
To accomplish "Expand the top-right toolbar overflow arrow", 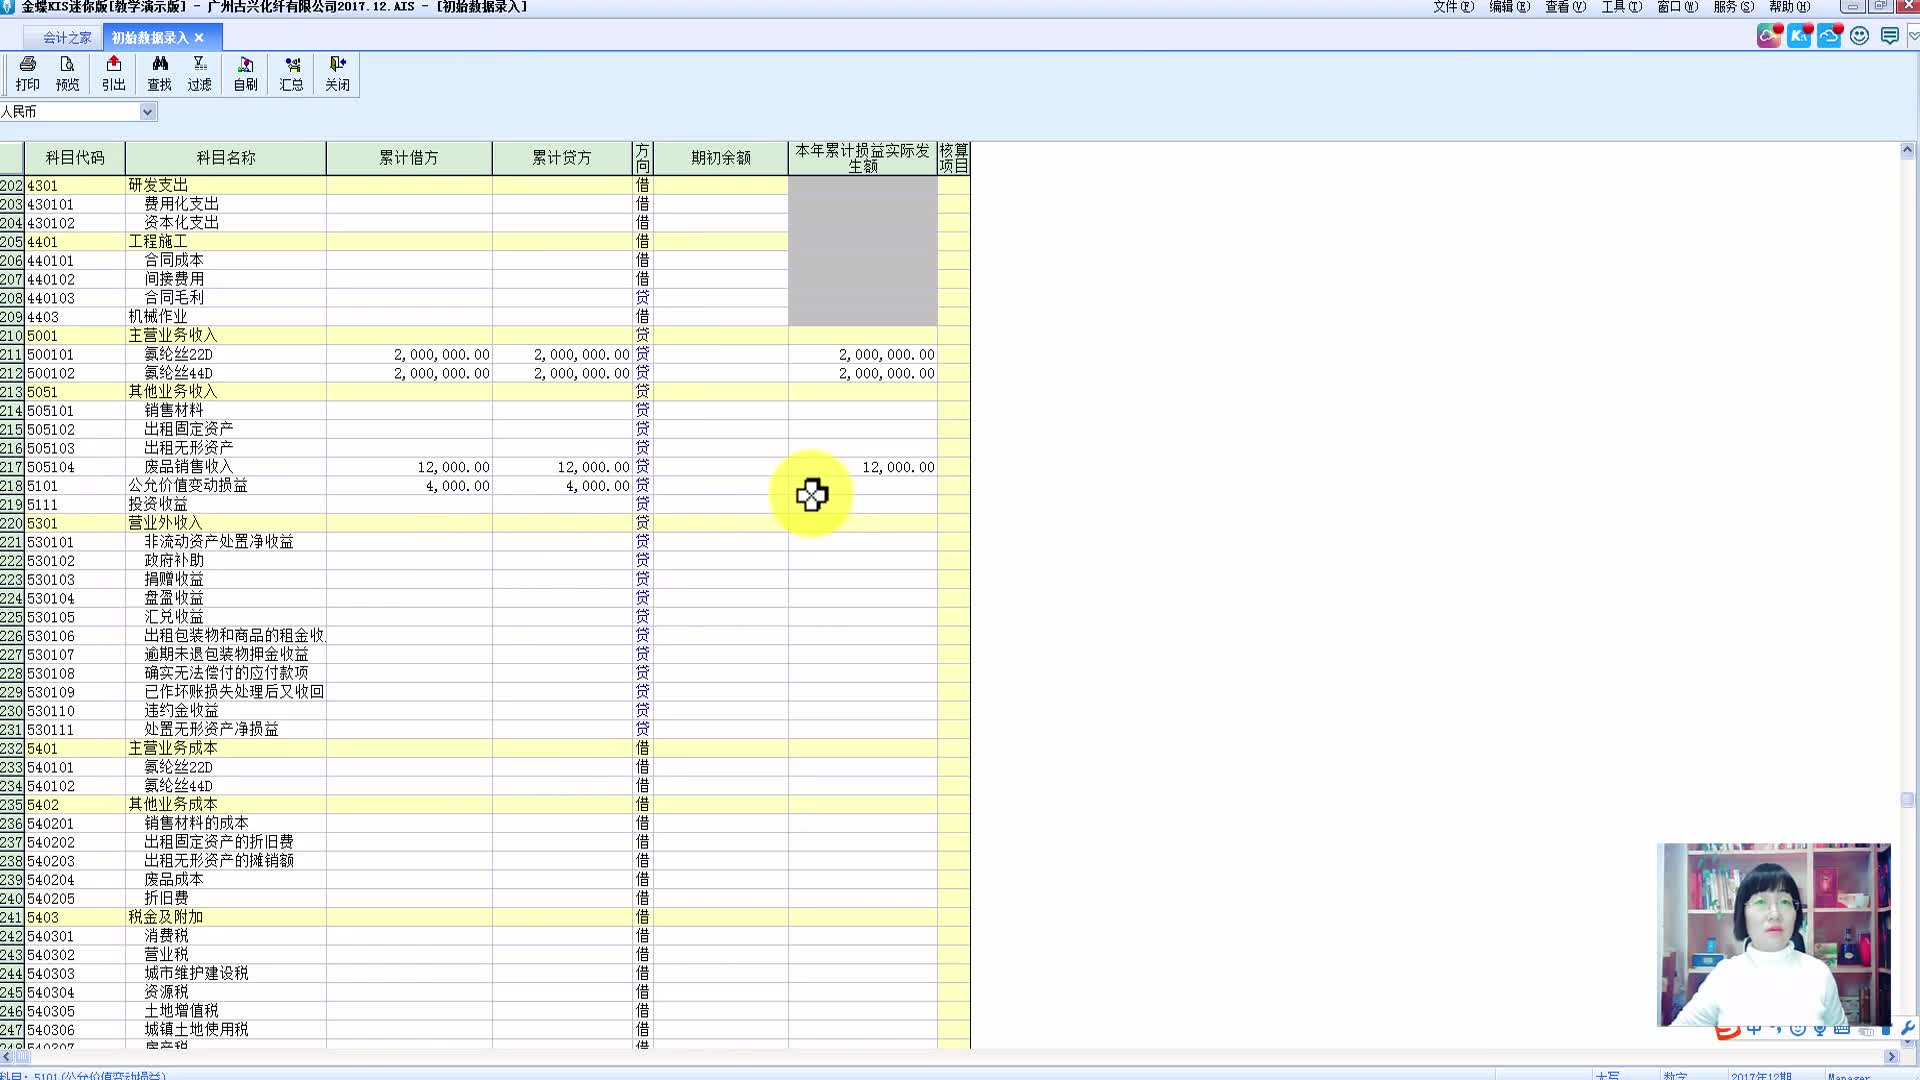I will (1913, 37).
